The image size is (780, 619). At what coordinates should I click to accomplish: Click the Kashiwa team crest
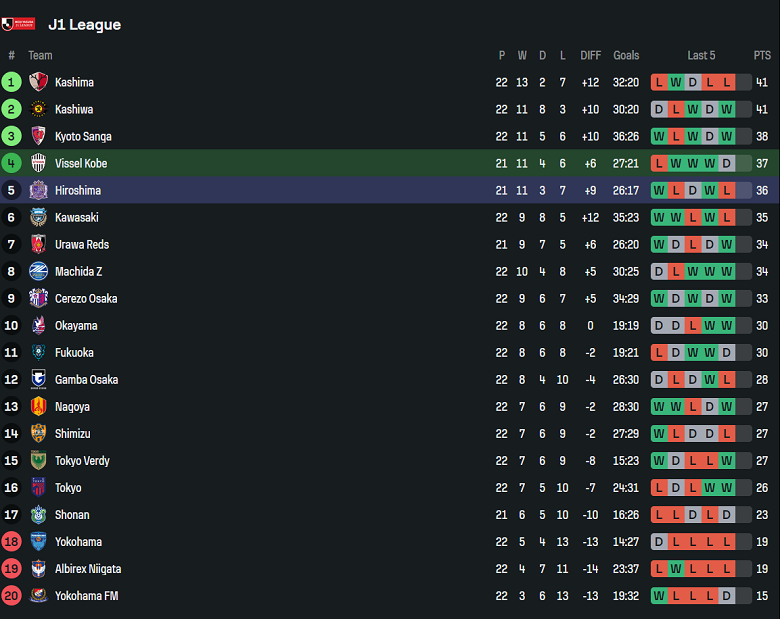click(x=39, y=109)
